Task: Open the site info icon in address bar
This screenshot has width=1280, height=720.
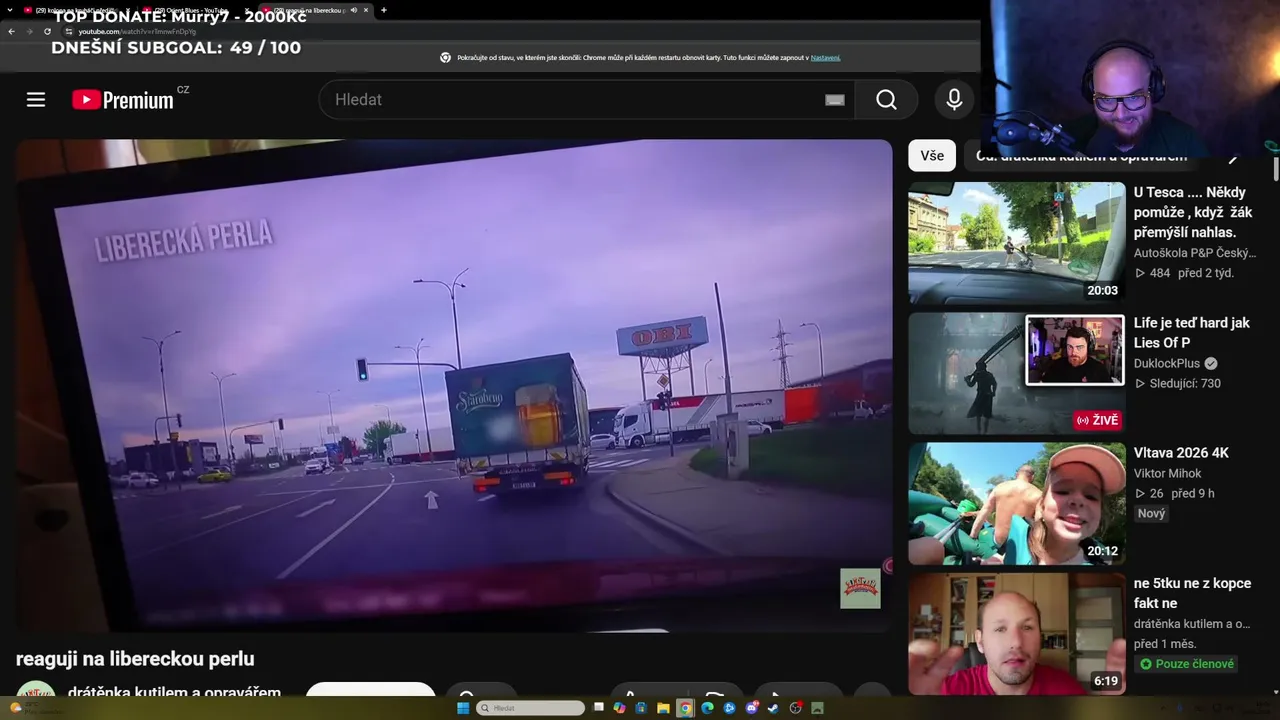Action: click(68, 31)
